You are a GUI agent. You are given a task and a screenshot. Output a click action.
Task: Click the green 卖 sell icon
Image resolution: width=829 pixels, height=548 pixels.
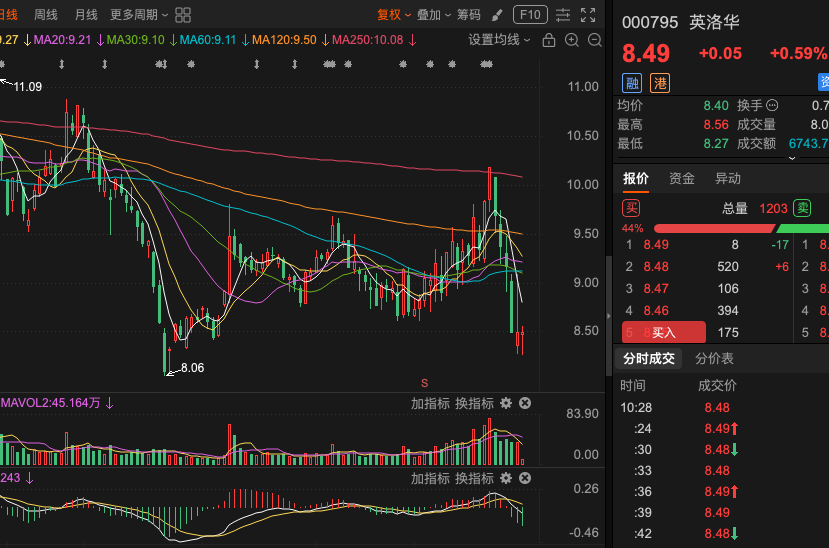[802, 208]
